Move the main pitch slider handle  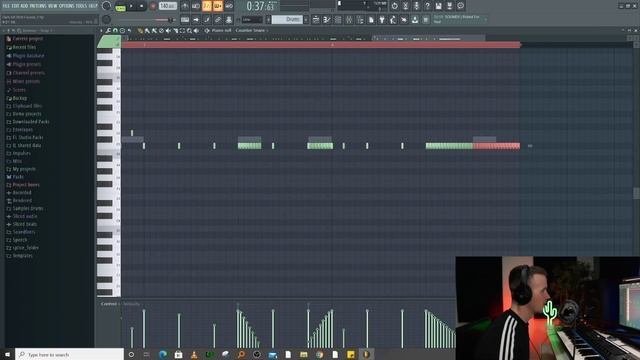click(171, 20)
